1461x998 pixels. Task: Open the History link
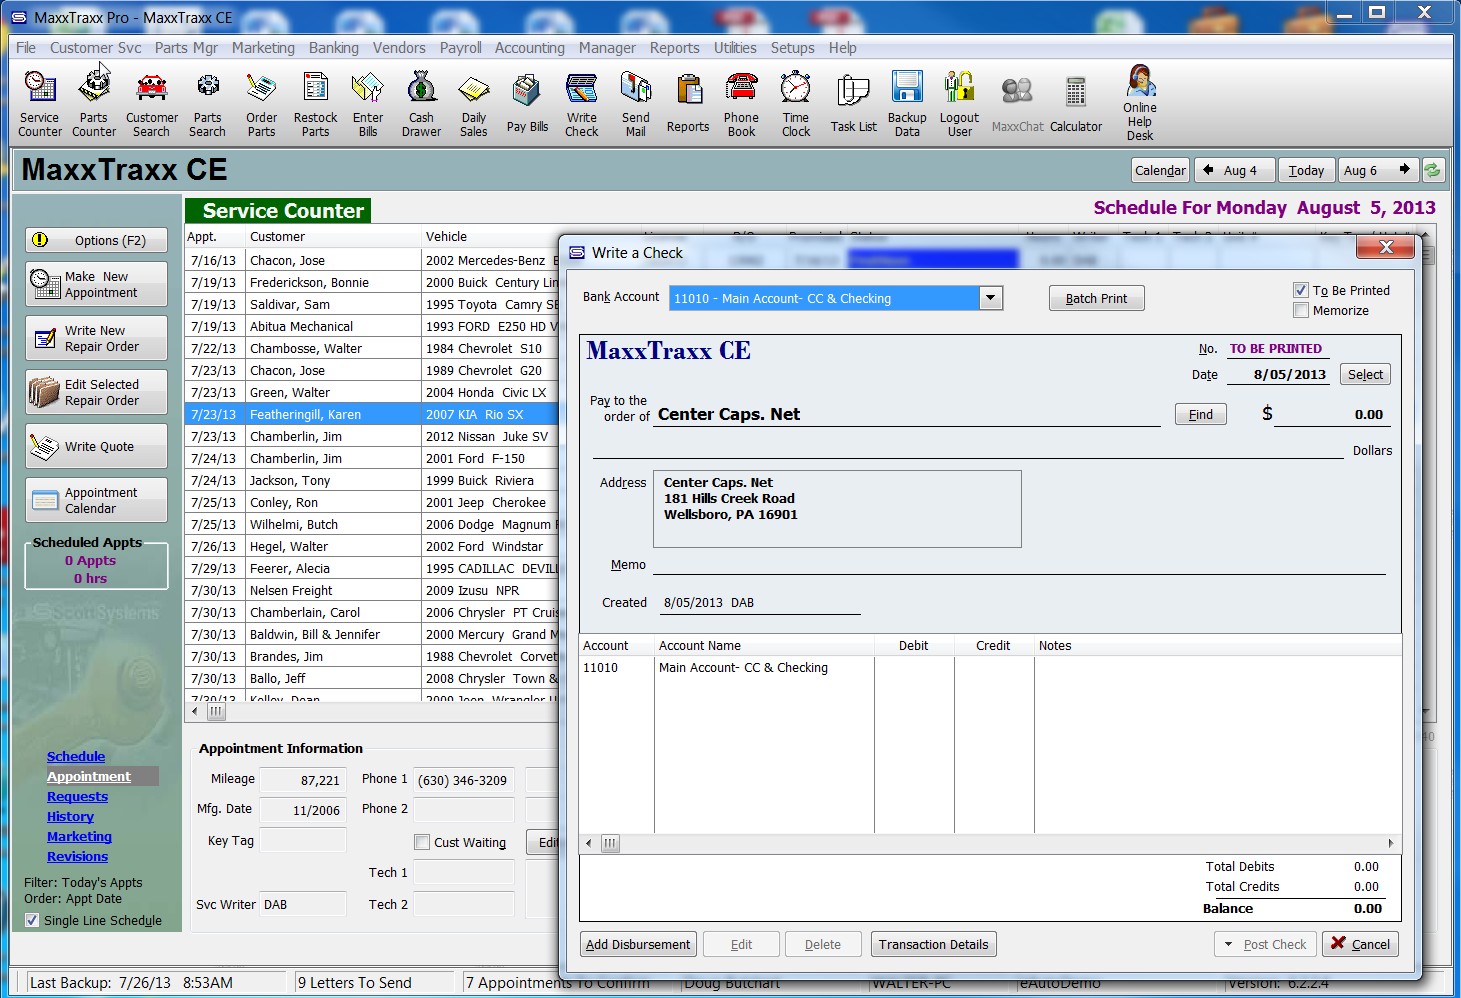[70, 816]
